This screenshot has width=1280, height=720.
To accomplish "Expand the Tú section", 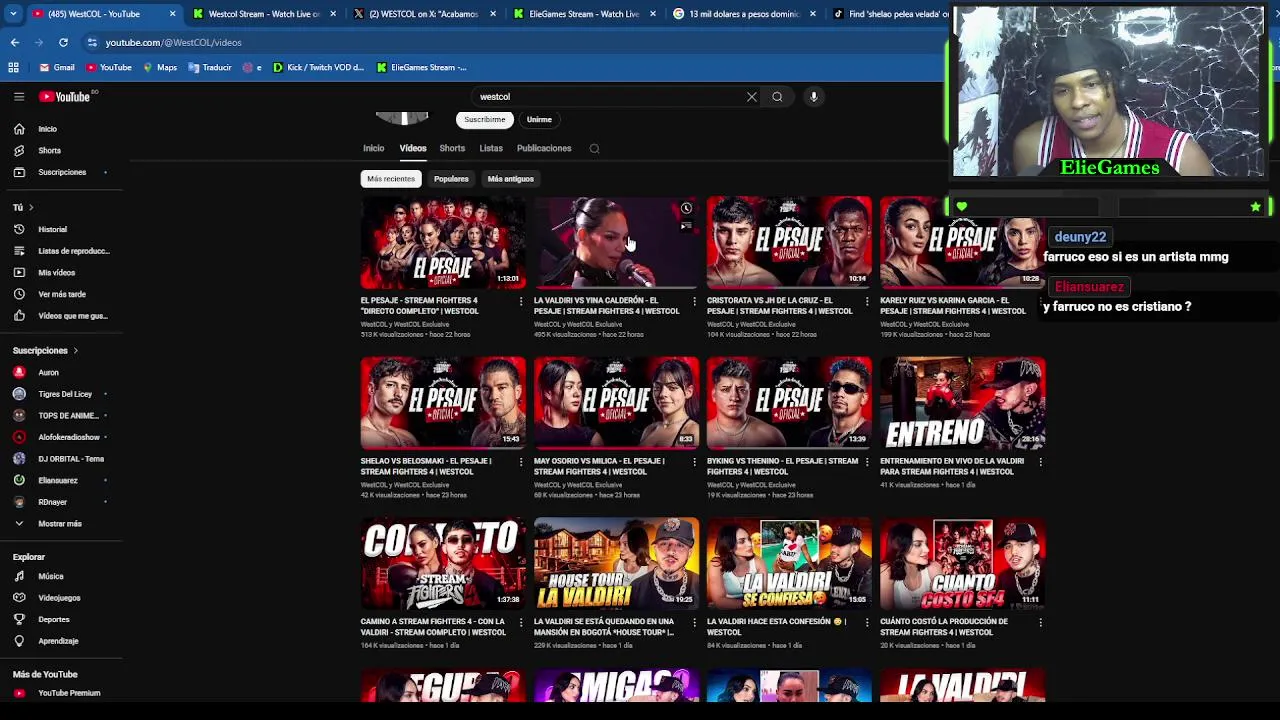I will tap(23, 207).
